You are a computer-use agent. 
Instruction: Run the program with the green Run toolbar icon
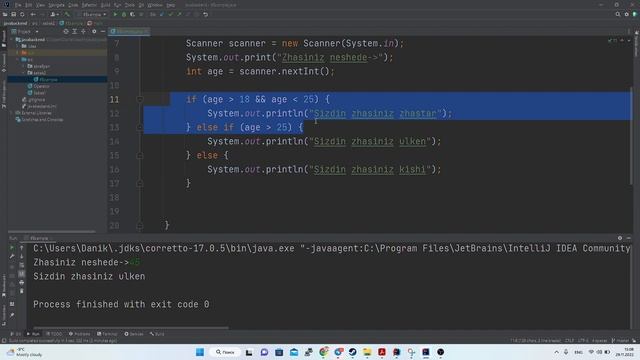click(115, 14)
